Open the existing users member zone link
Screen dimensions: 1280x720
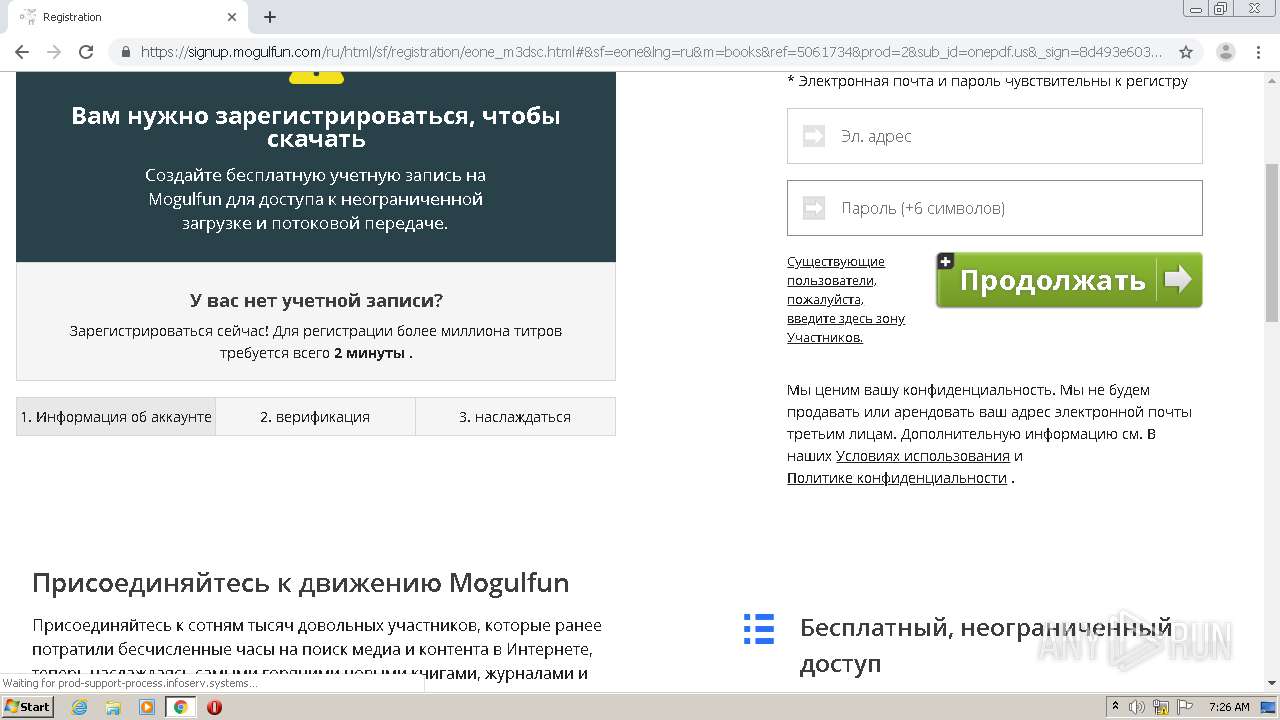coord(846,299)
